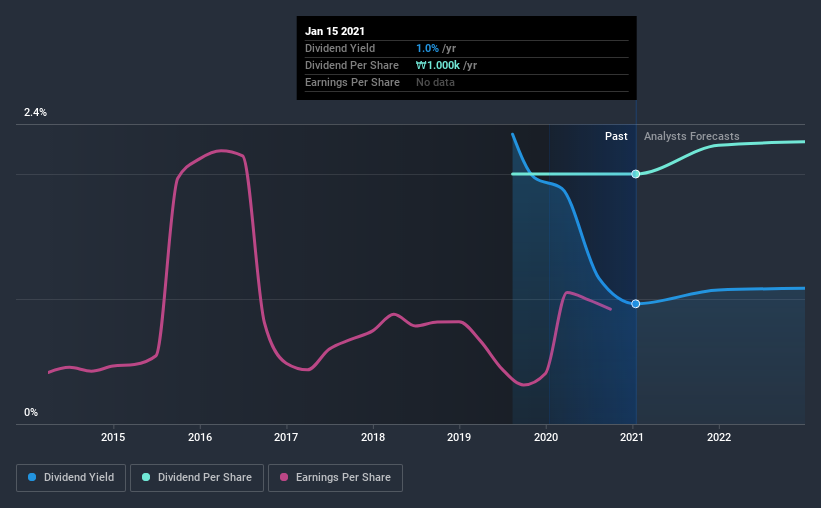Click the pink Earnings Per Share legend dot
The width and height of the screenshot is (821, 508).
284,477
